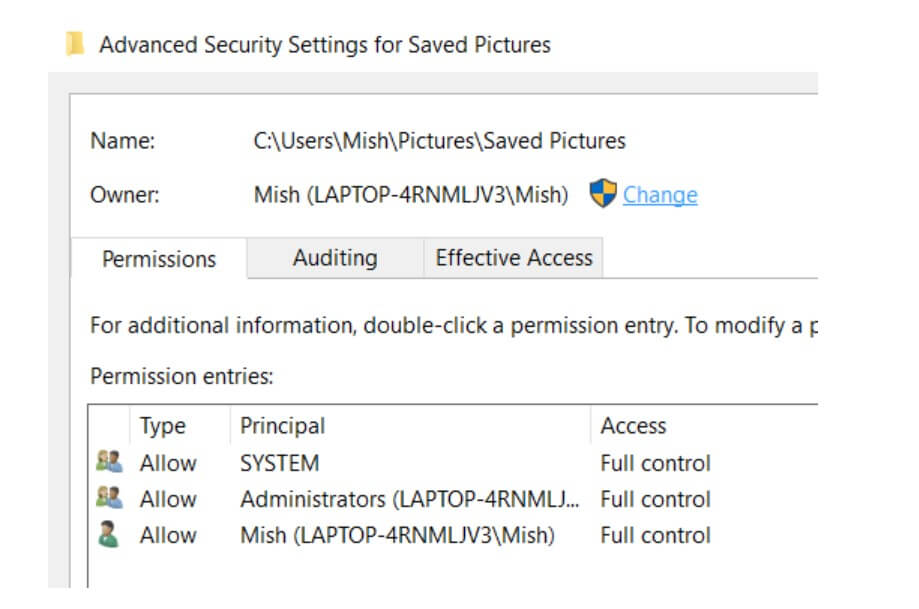Click the group icon for the Administrators entry
The image size is (919, 609).
click(108, 499)
